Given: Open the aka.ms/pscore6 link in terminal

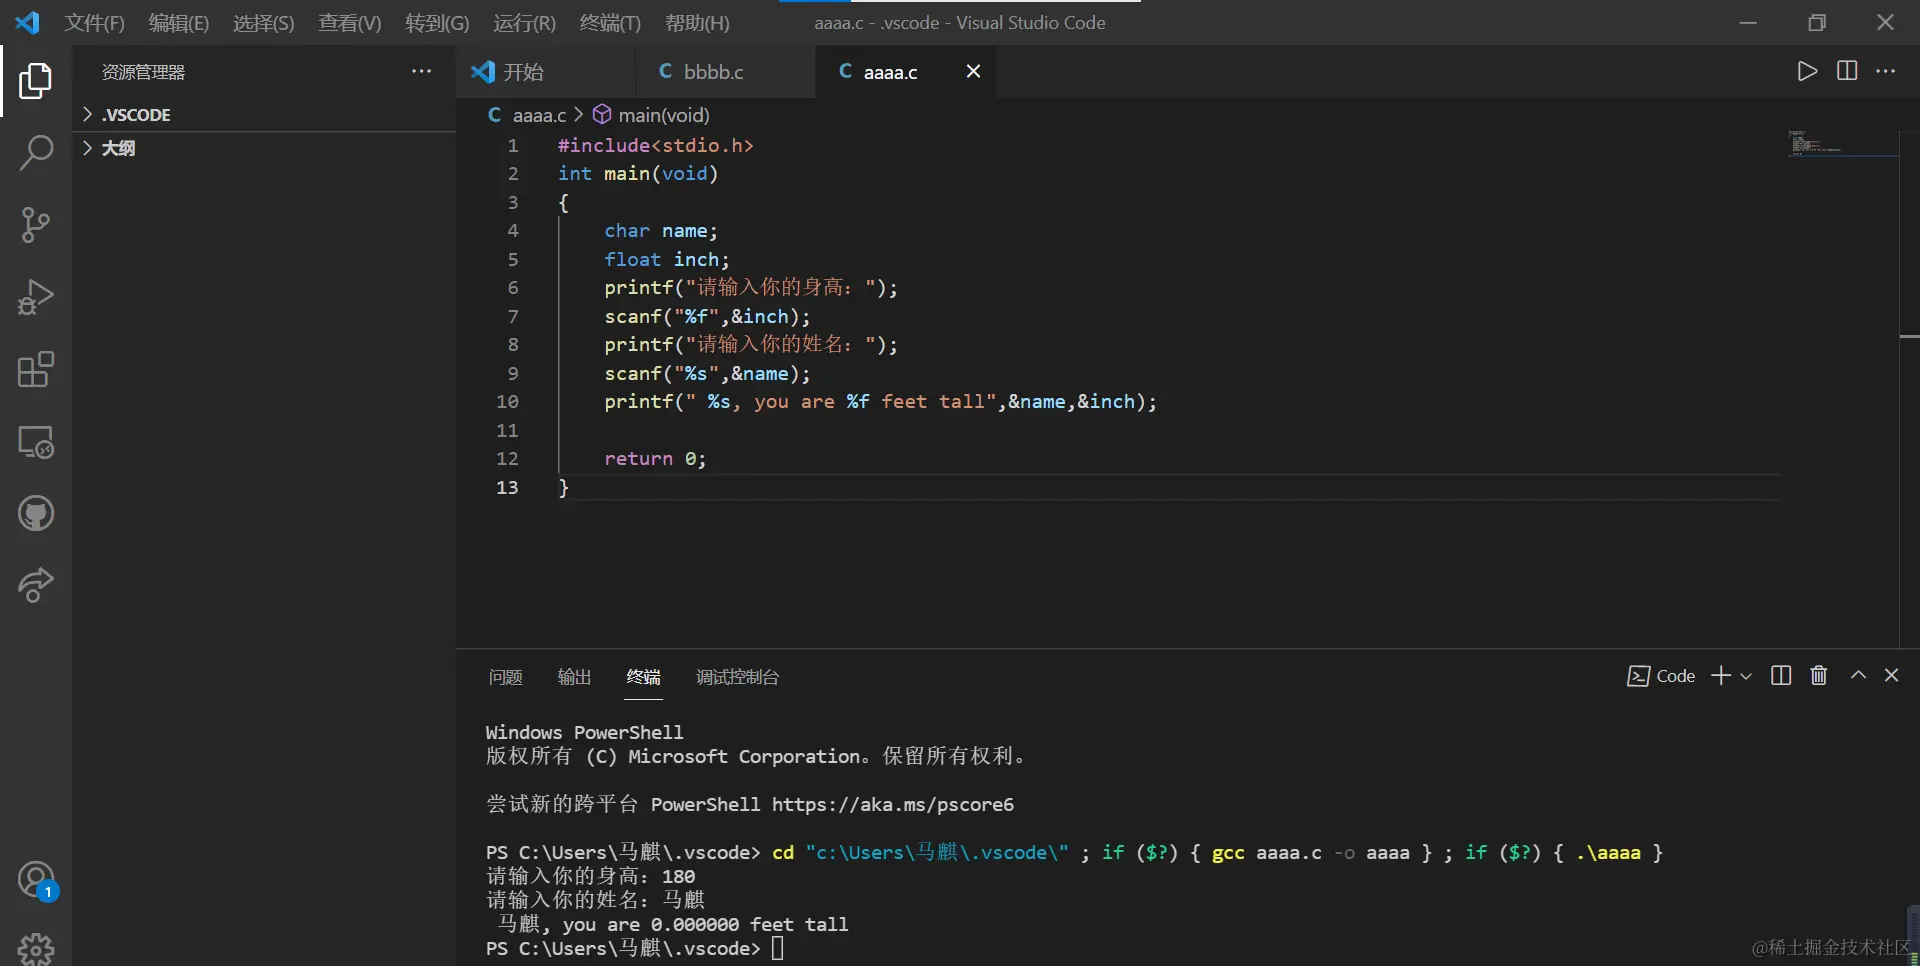Looking at the screenshot, I should [893, 805].
